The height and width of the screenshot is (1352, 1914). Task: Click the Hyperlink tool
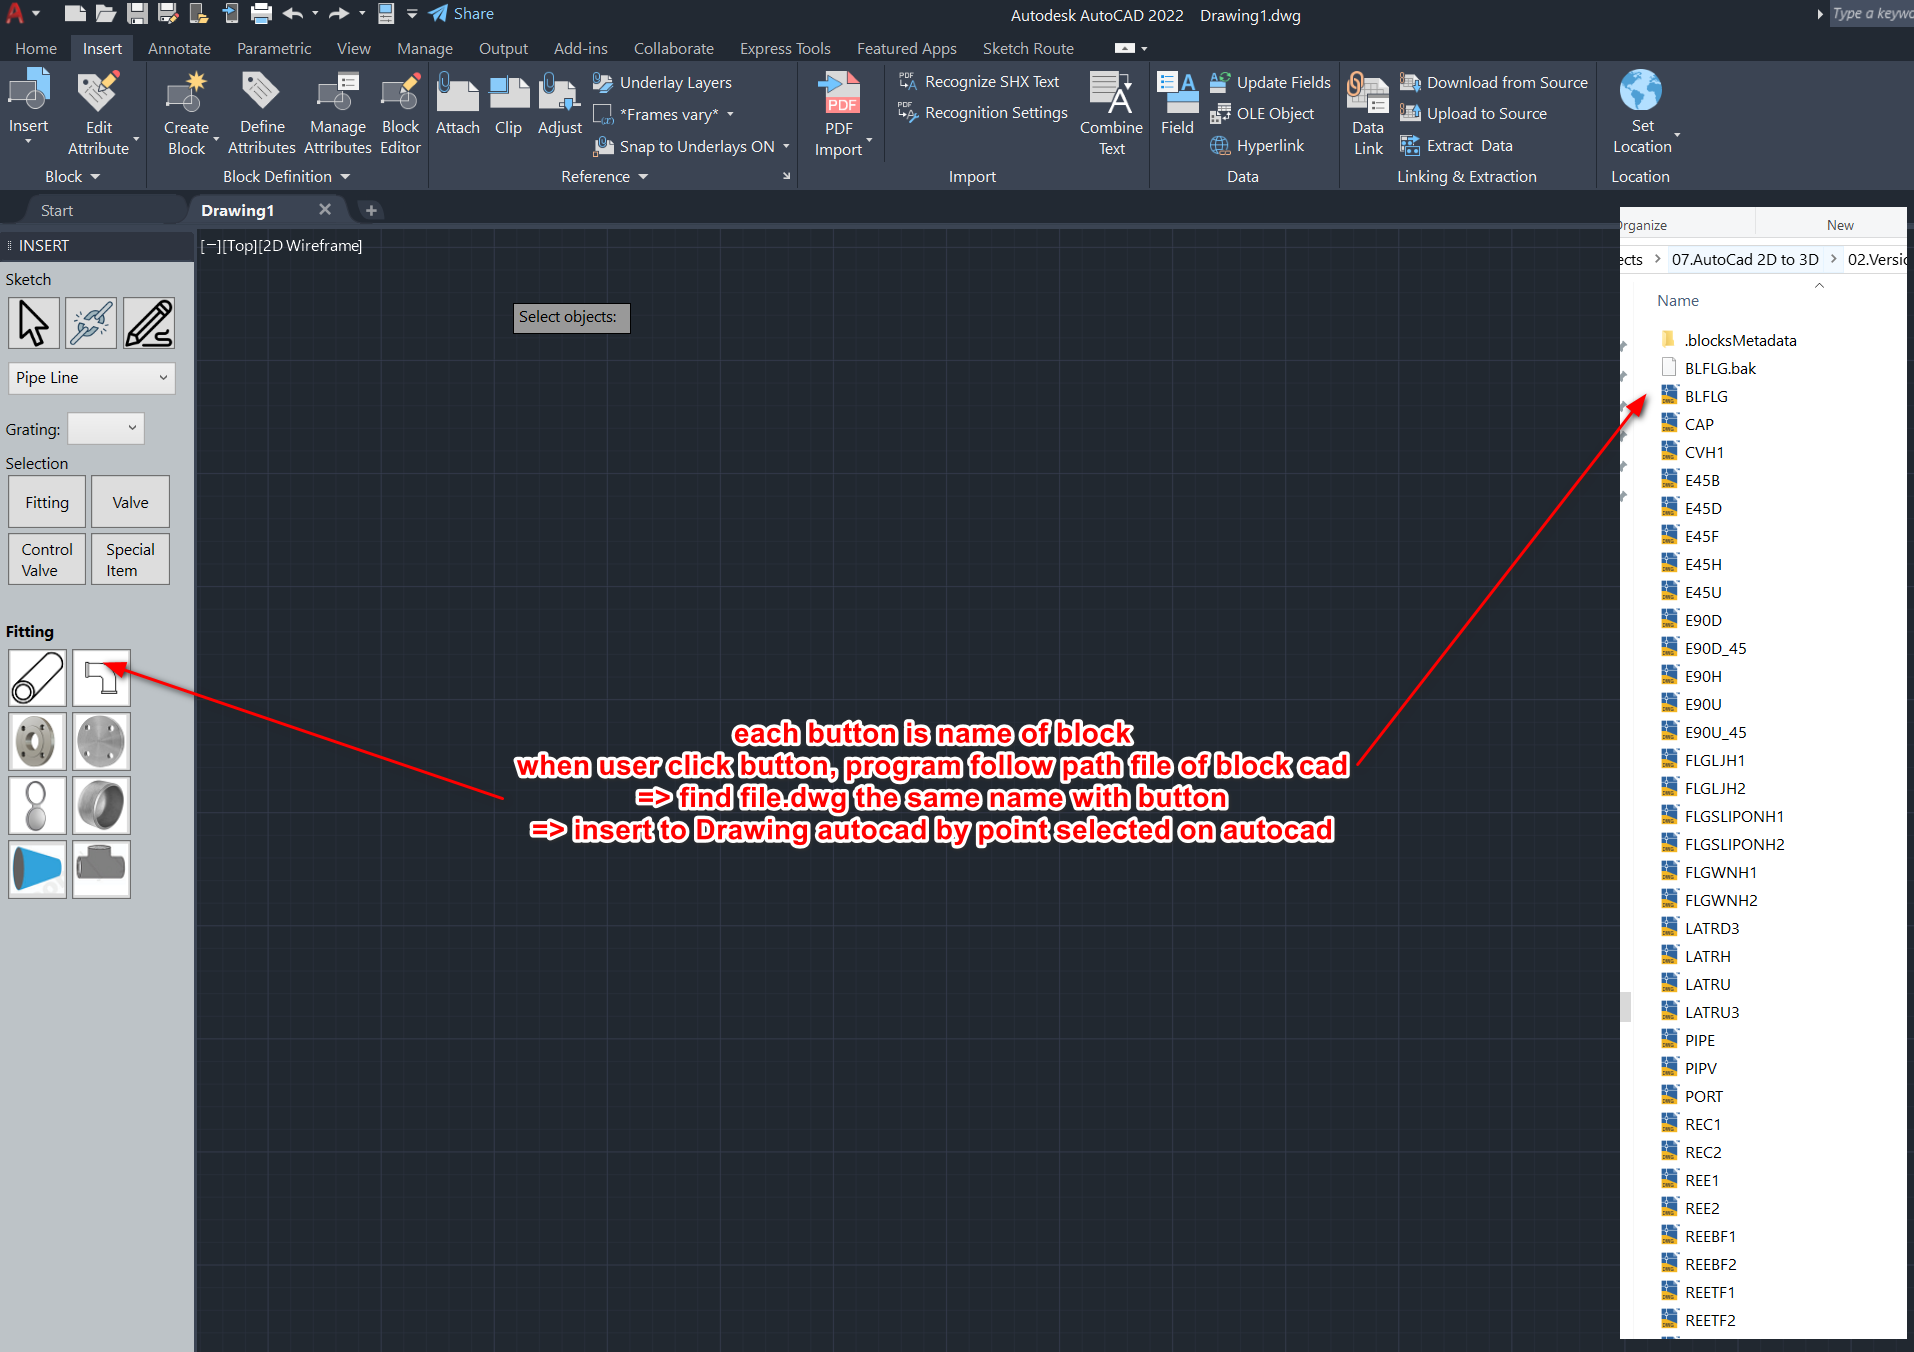pos(1257,146)
